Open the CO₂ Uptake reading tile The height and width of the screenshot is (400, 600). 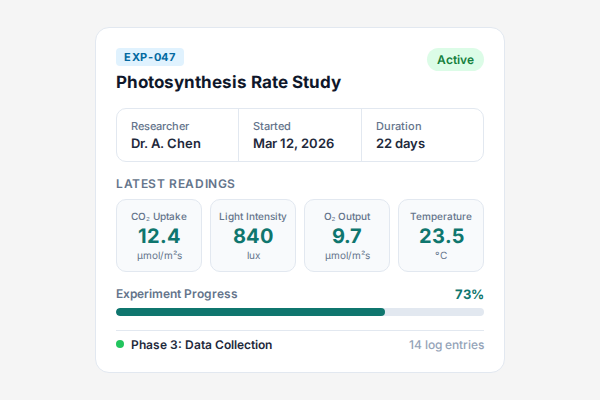click(x=159, y=236)
